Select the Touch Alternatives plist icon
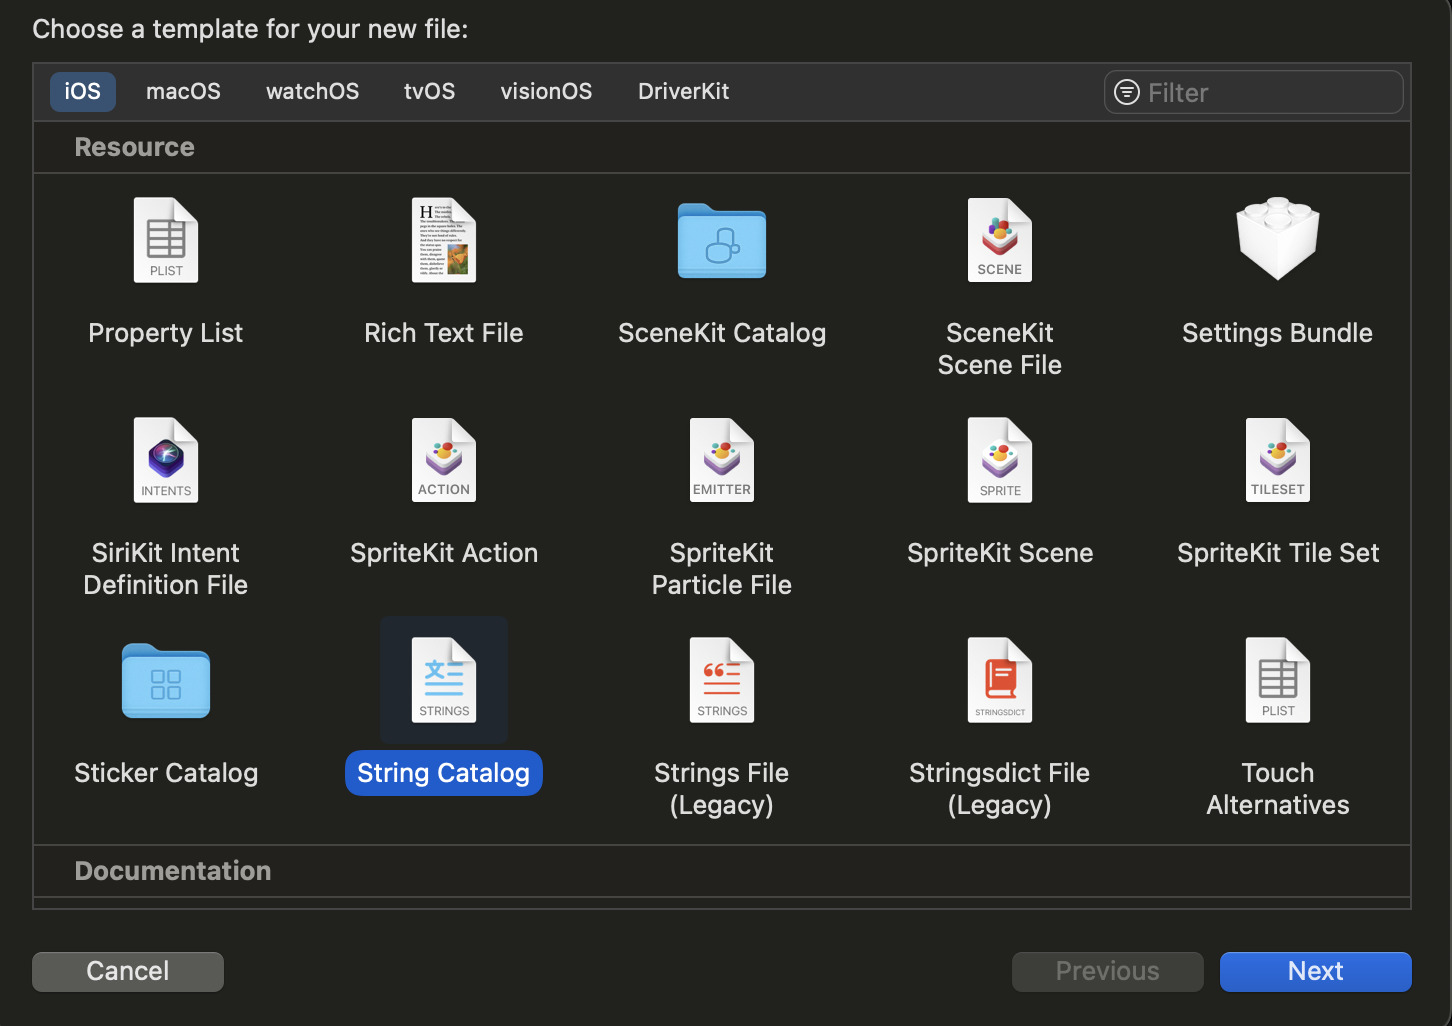Screen dimensions: 1452x1026 [x=1278, y=680]
